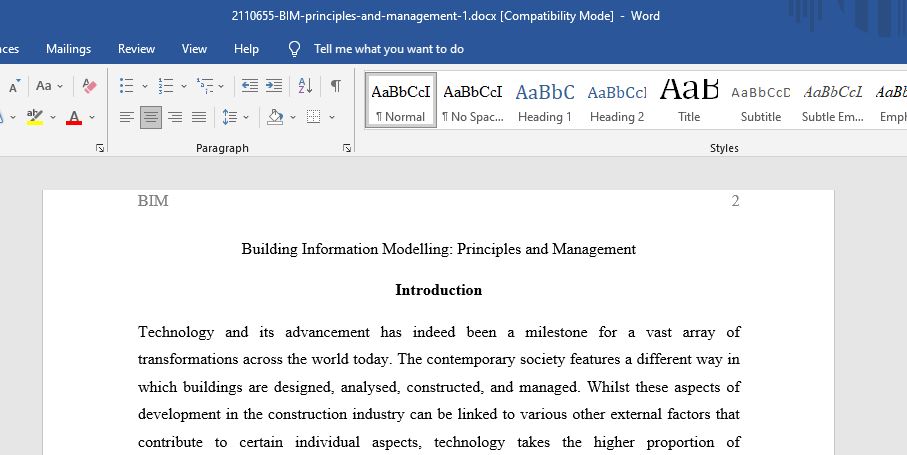Toggle Align Right paragraph alignment

pyautogui.click(x=175, y=117)
